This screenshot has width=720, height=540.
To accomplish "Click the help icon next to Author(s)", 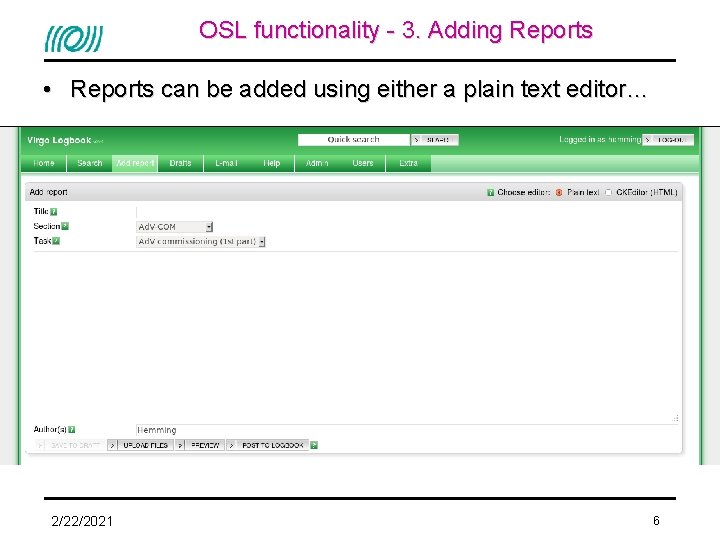I will point(72,430).
